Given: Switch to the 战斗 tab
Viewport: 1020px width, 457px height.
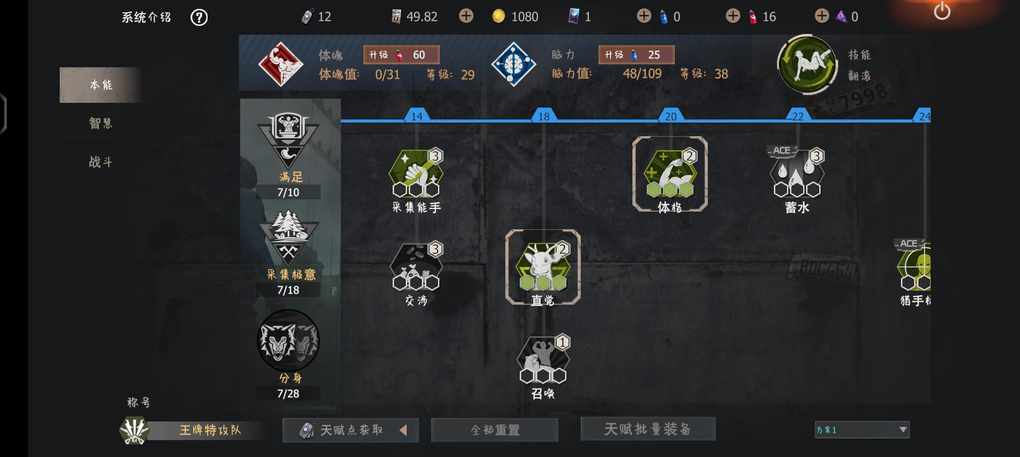Looking at the screenshot, I should coord(100,162).
